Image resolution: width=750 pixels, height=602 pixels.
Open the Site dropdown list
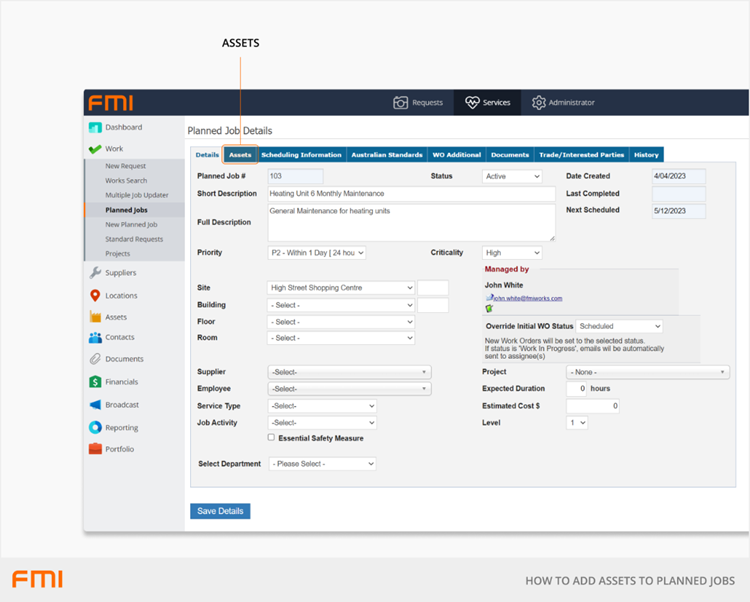pos(341,288)
